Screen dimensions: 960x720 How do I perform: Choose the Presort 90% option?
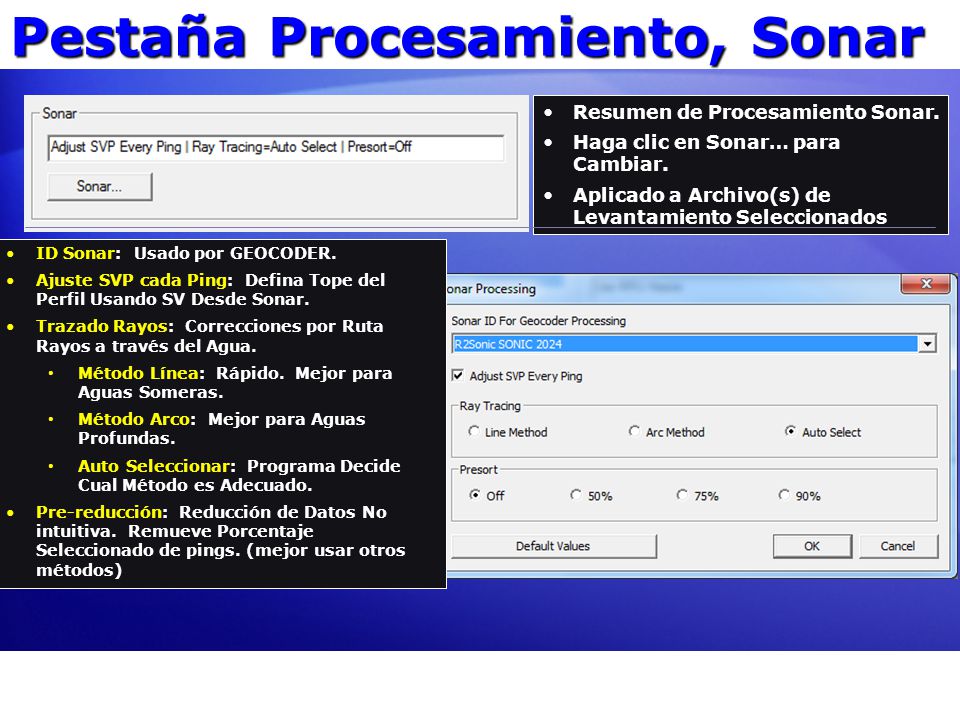click(x=784, y=495)
